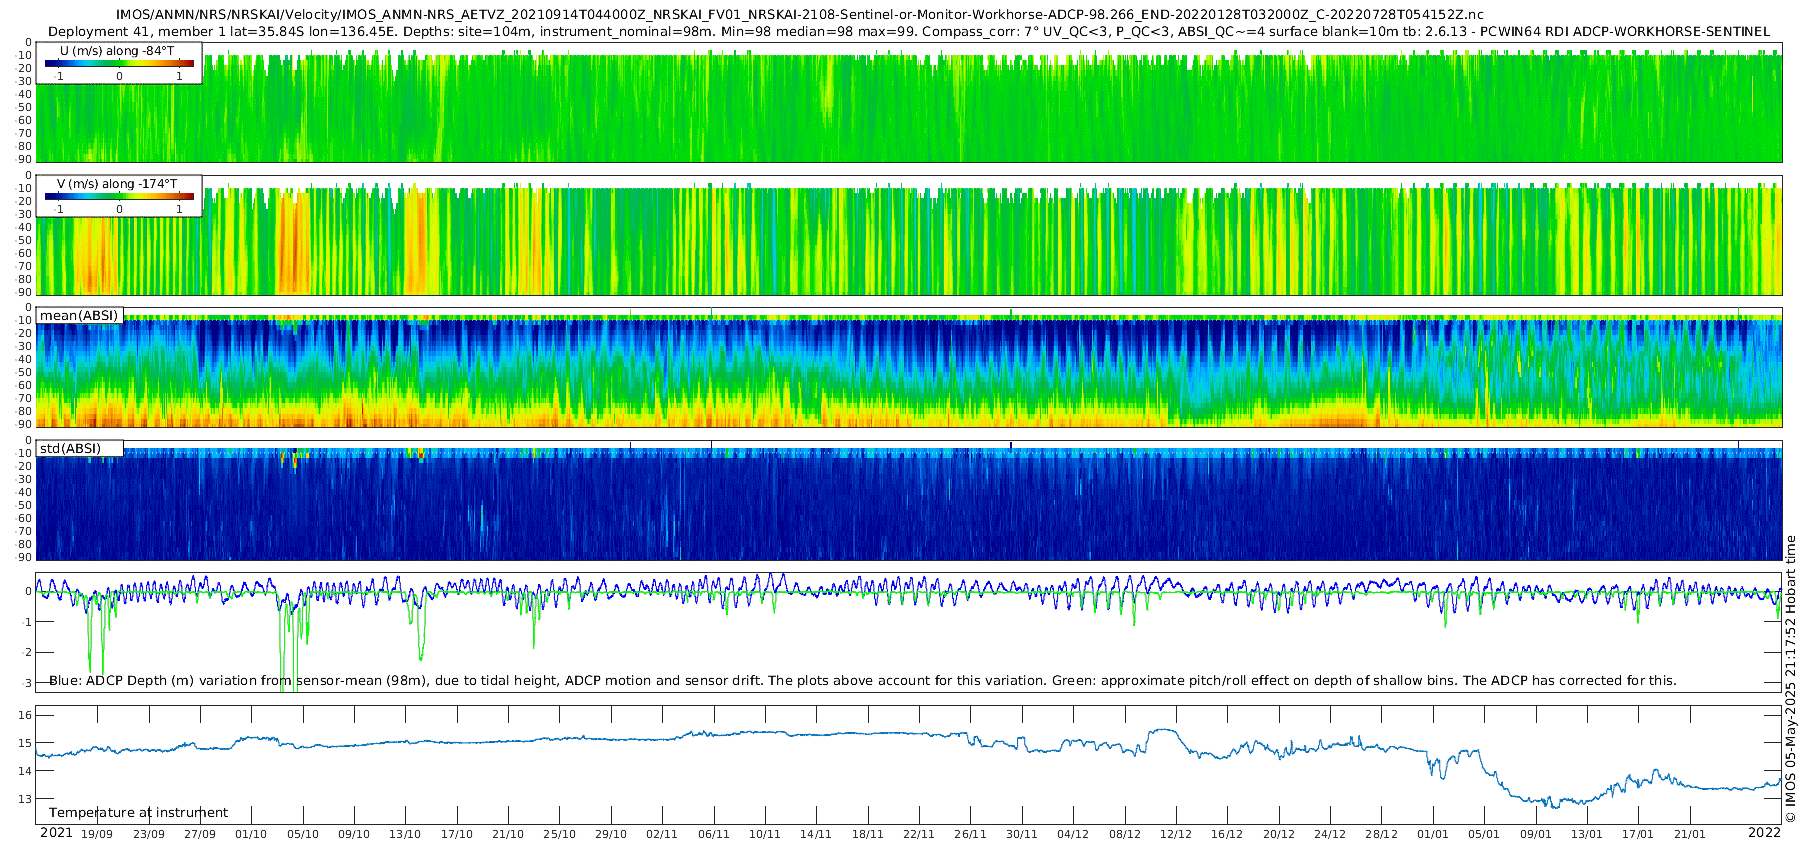
Task: Click the blue ADCP depth description text
Action: tap(863, 680)
